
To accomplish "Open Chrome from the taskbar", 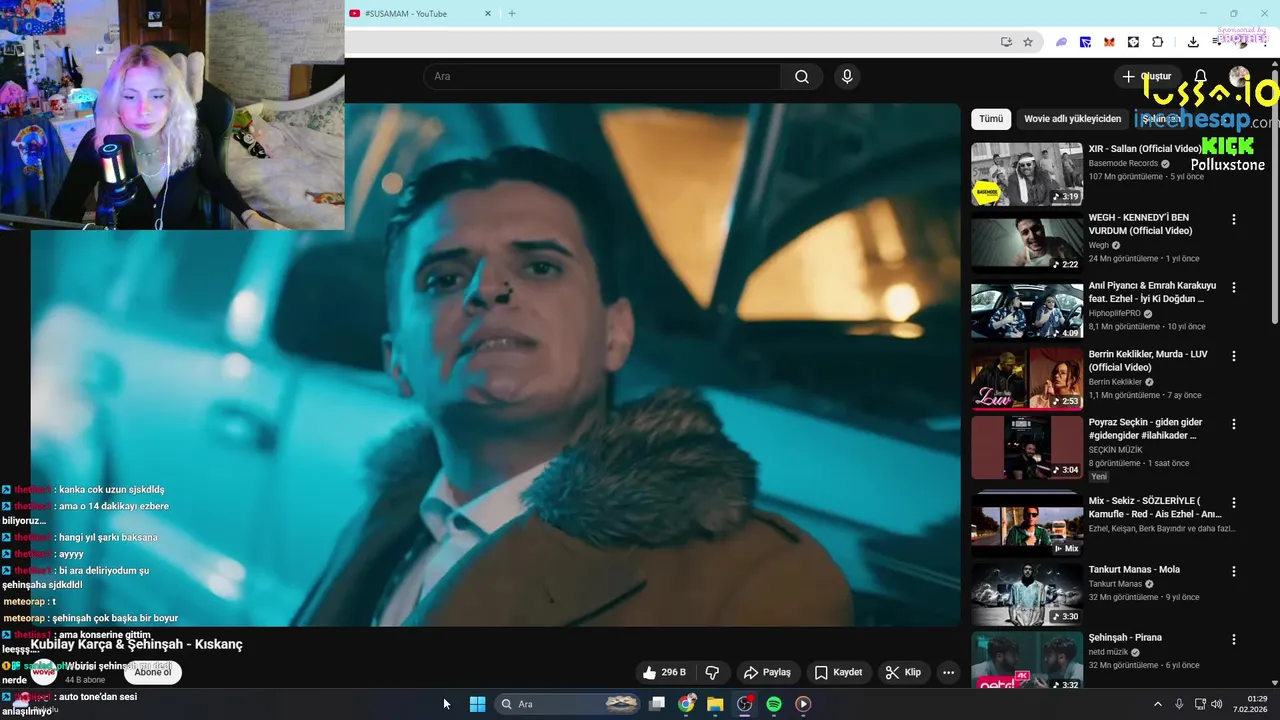I will [x=686, y=704].
